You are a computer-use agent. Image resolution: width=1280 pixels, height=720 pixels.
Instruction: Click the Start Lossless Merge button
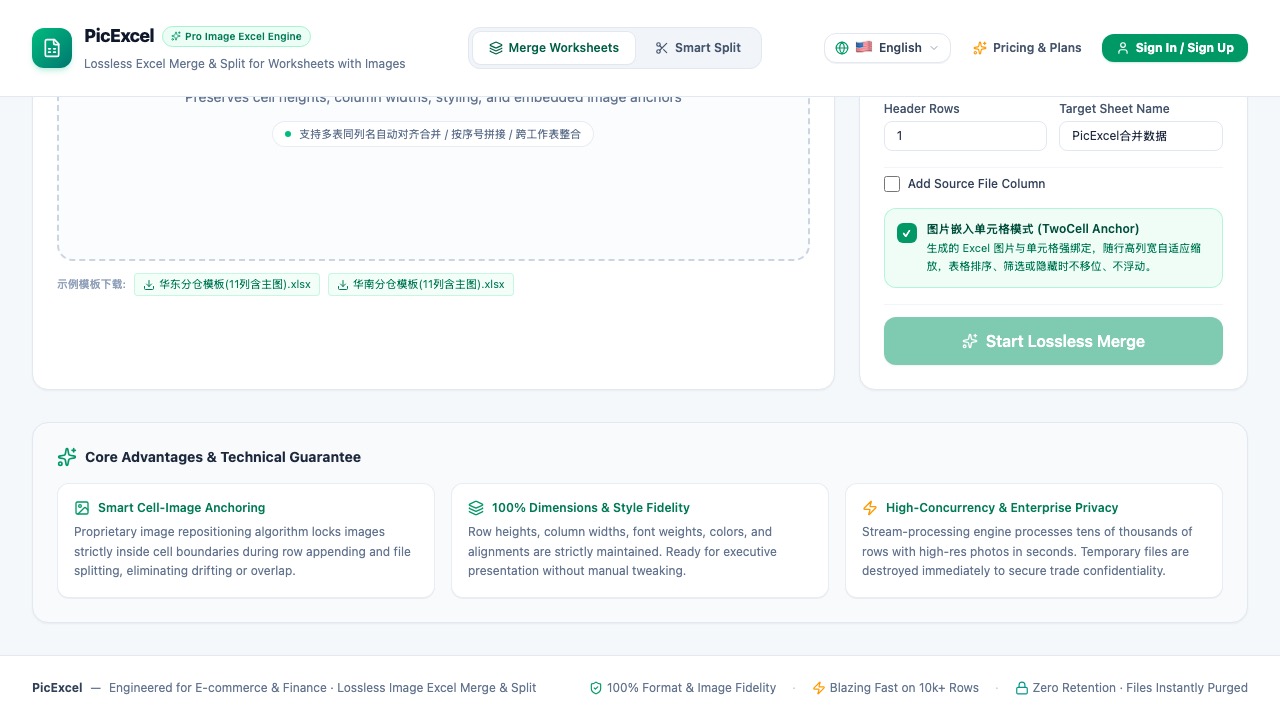click(1053, 341)
